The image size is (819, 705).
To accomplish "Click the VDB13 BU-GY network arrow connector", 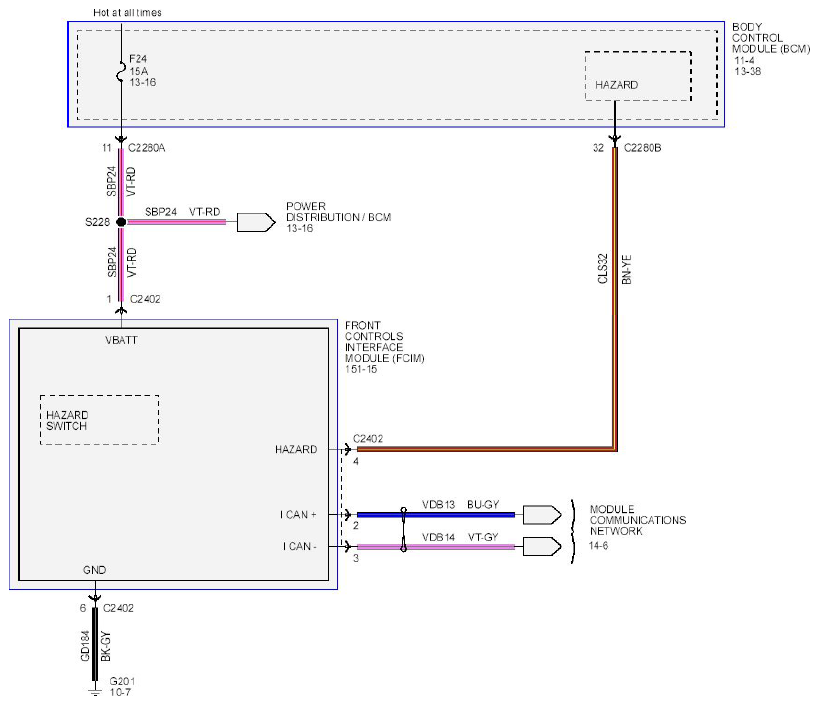I will [542, 515].
